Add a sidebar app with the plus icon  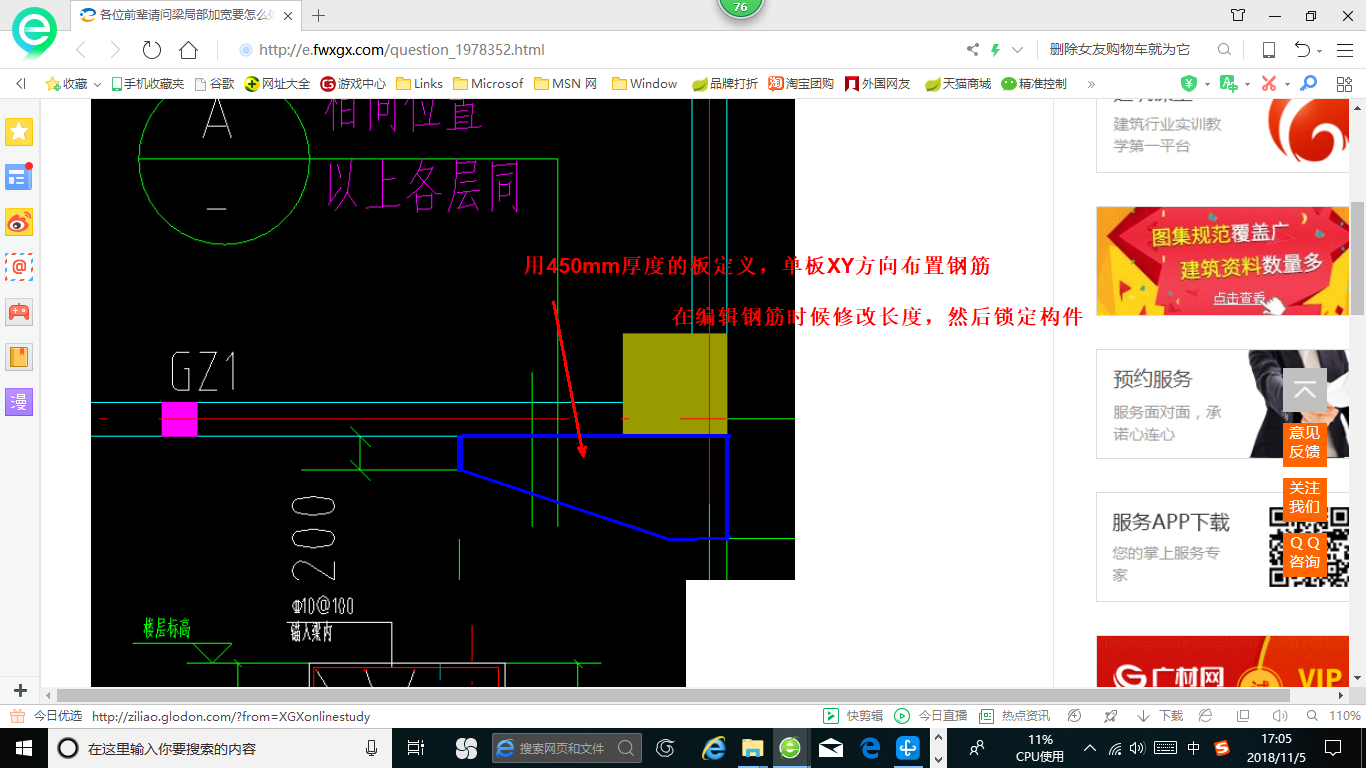(20, 690)
